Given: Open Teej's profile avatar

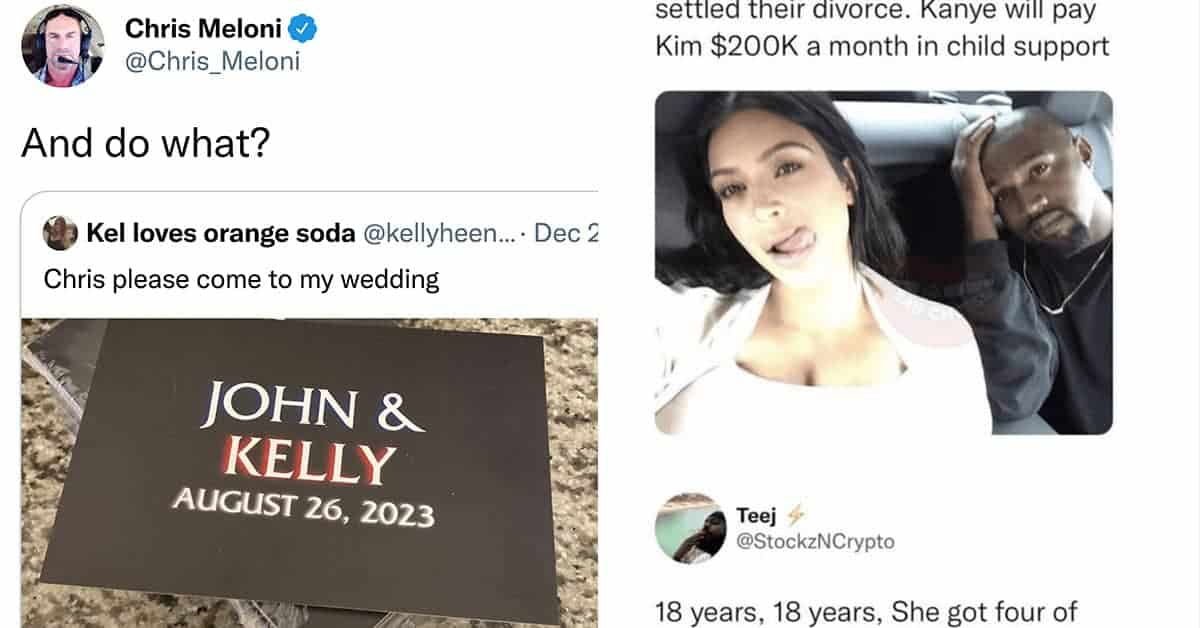Looking at the screenshot, I should tap(690, 527).
